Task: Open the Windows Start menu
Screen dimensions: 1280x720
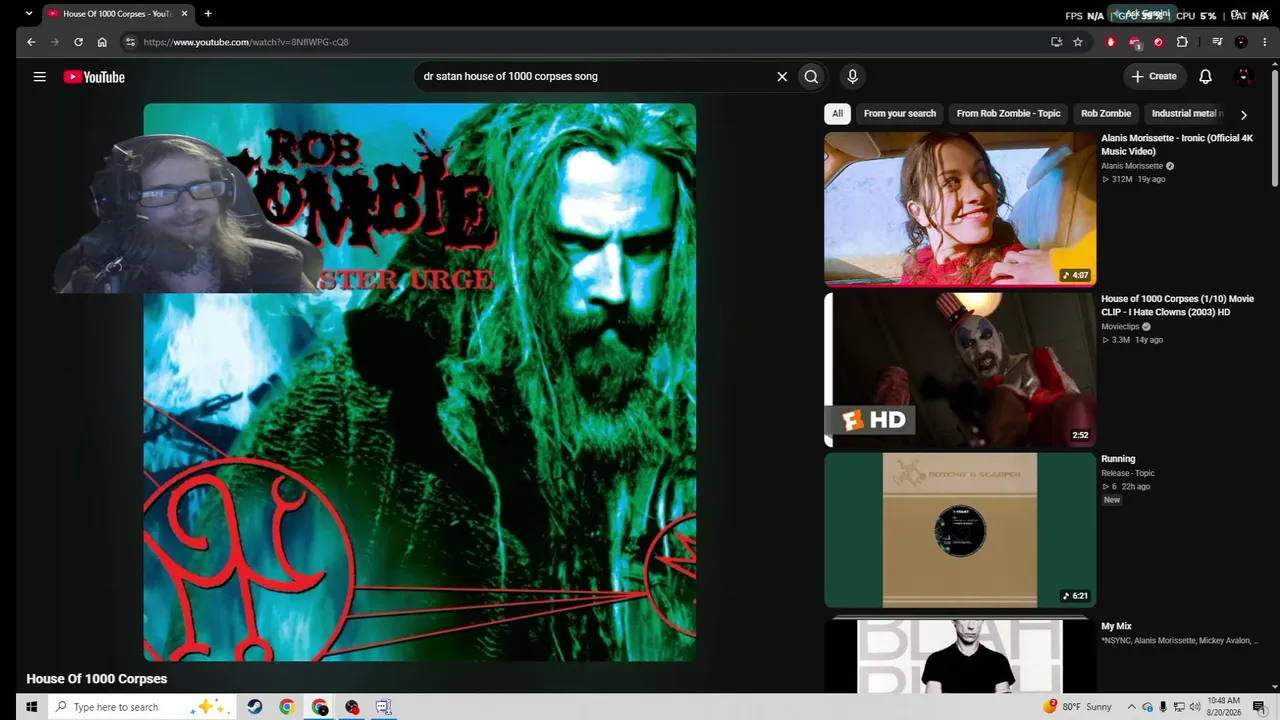Action: point(31,707)
